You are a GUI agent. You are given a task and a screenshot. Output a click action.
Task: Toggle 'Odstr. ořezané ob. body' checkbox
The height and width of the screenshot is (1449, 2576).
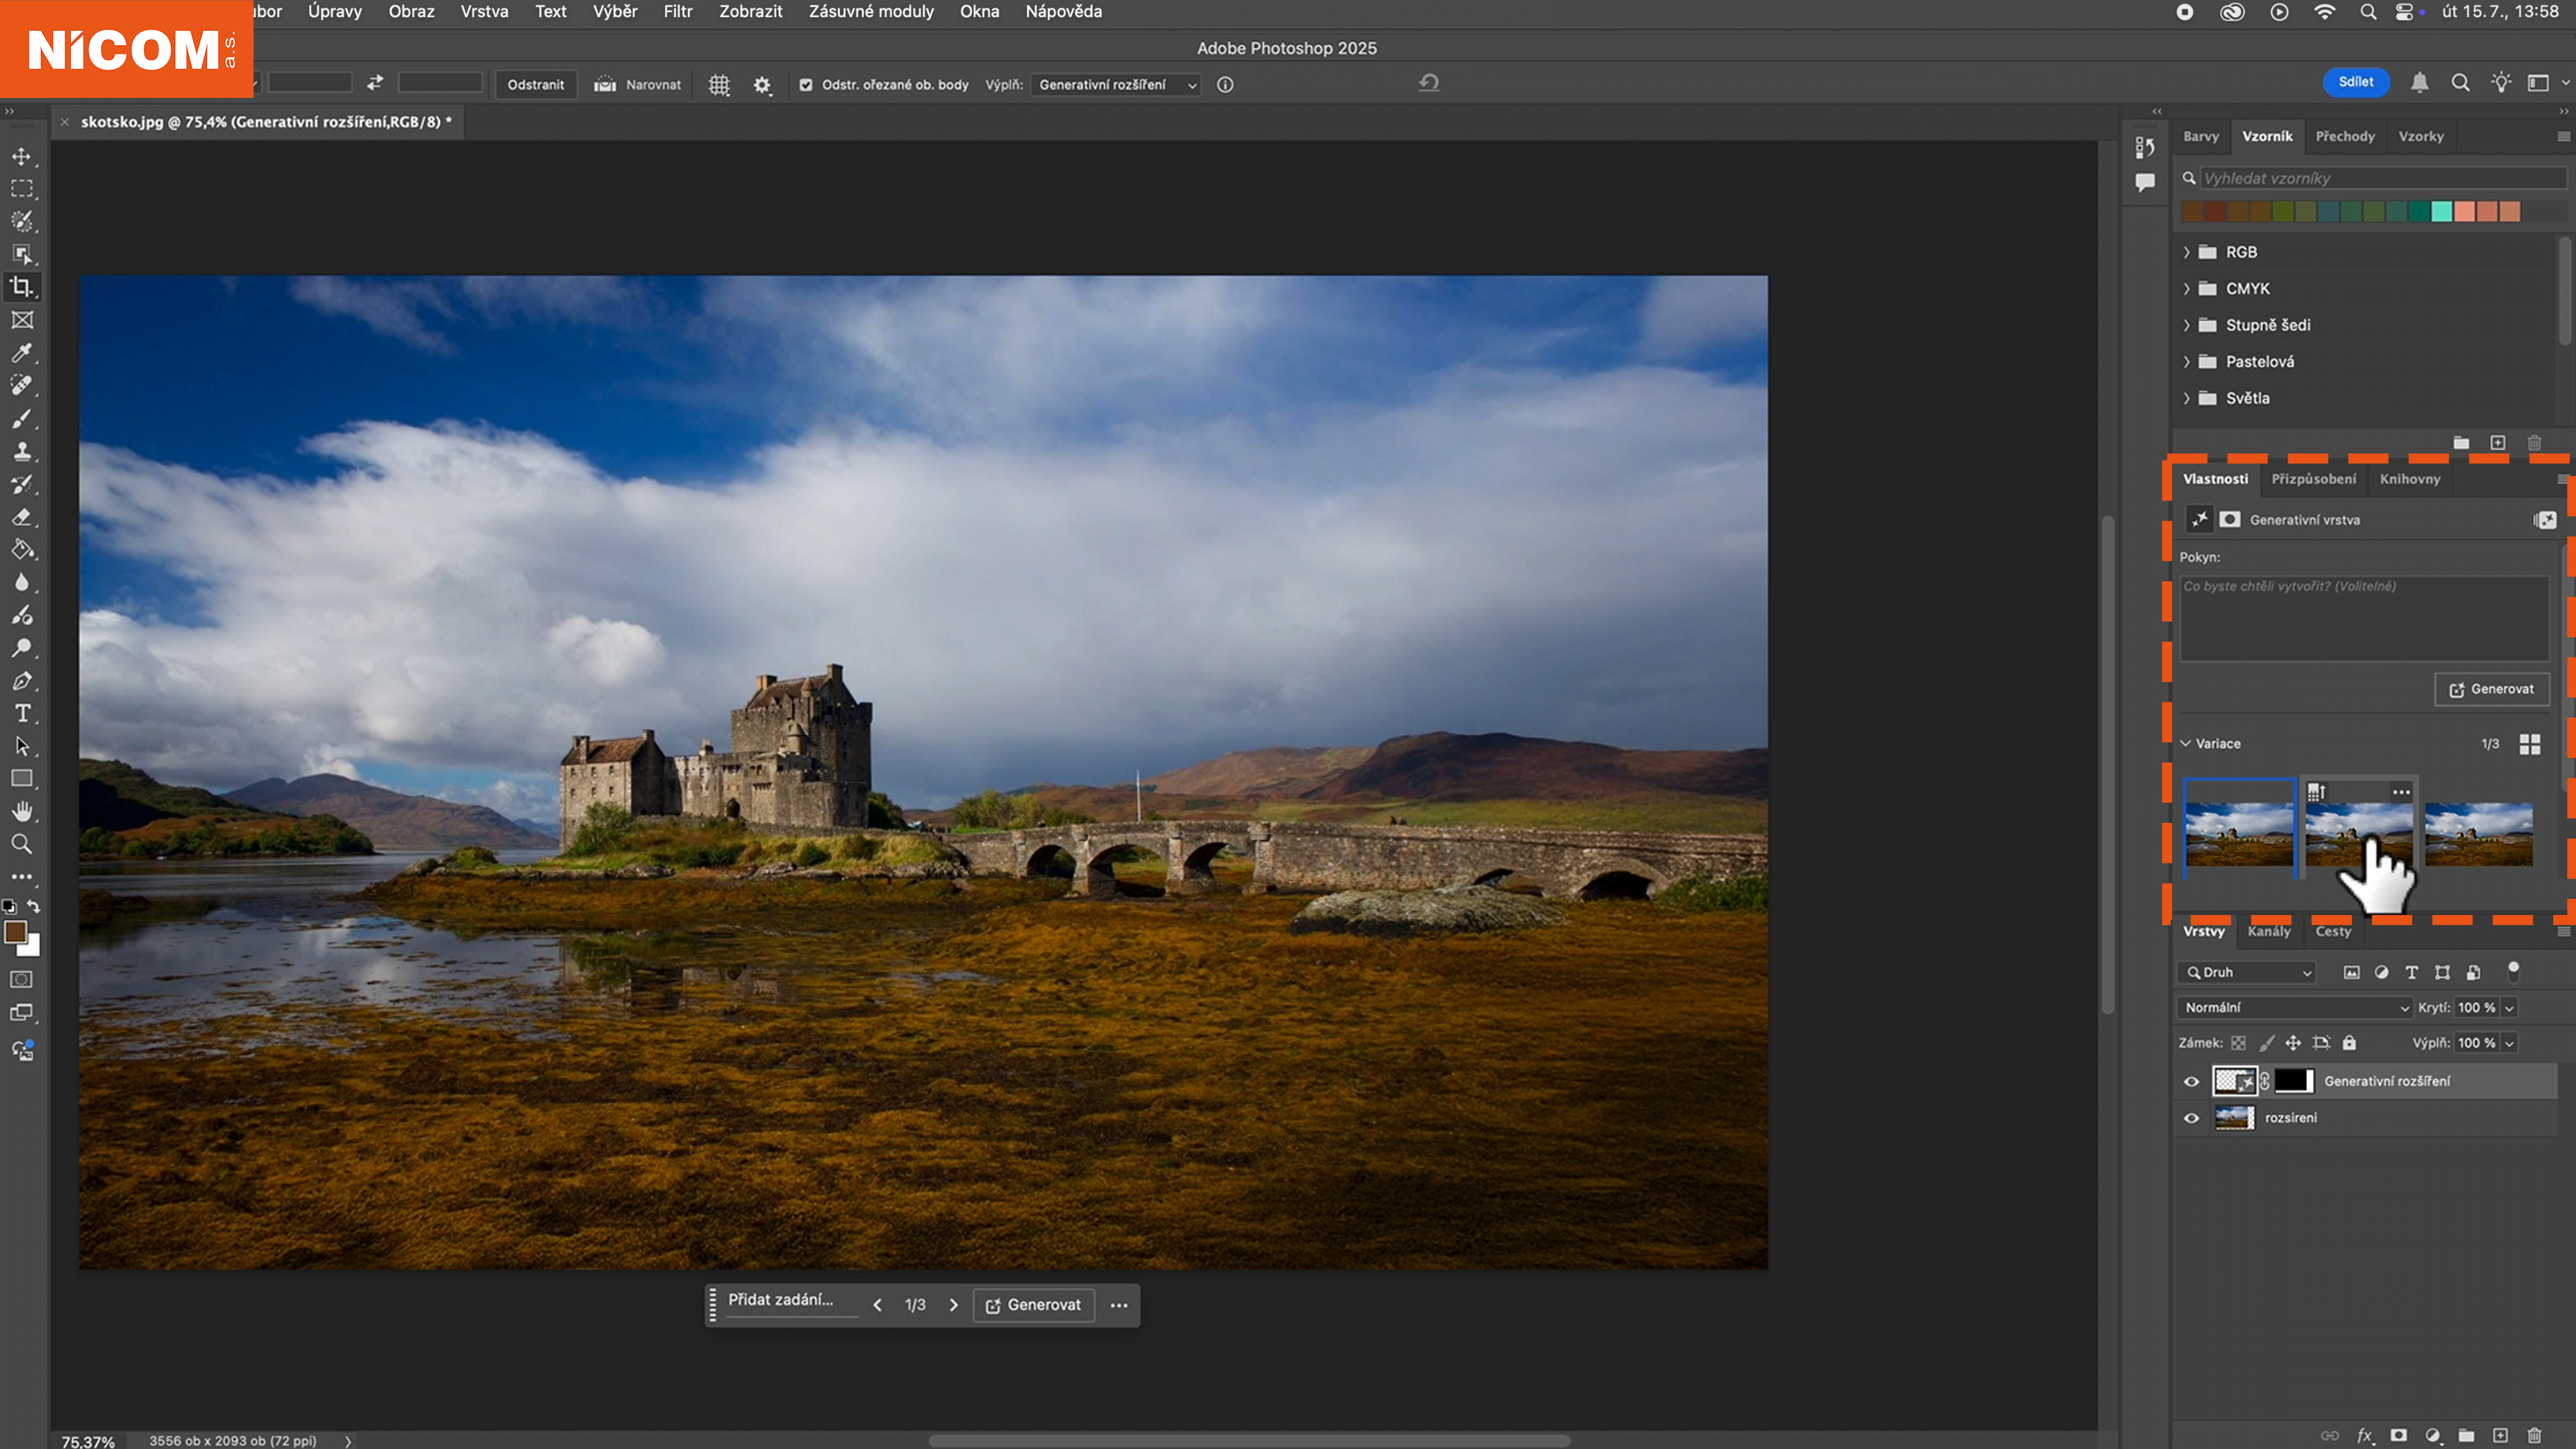[806, 85]
